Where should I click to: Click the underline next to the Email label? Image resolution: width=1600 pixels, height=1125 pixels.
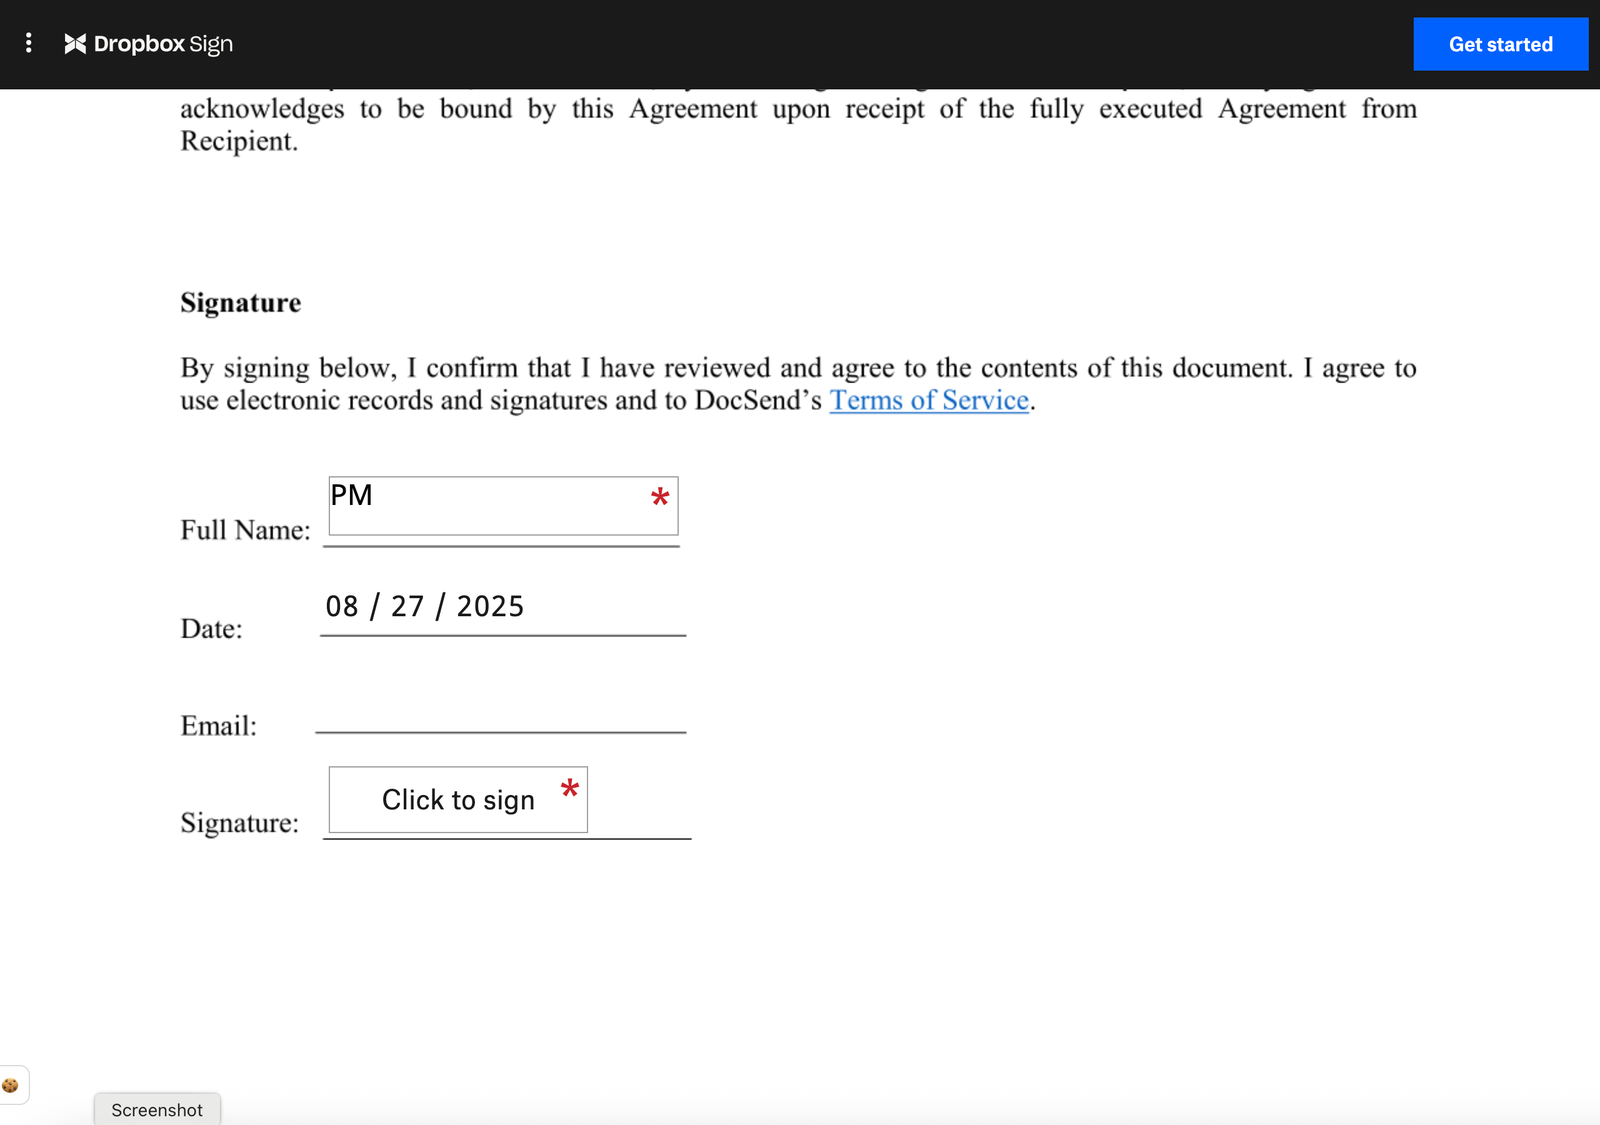pyautogui.click(x=500, y=733)
